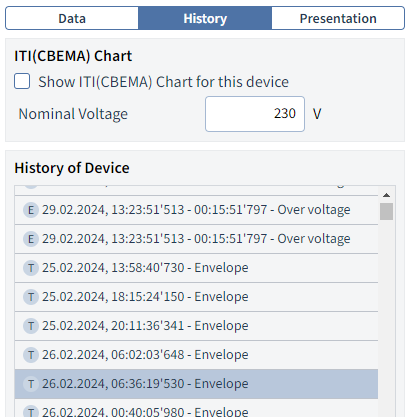Select first 29.02.2024 Over voltage event

pos(196,210)
